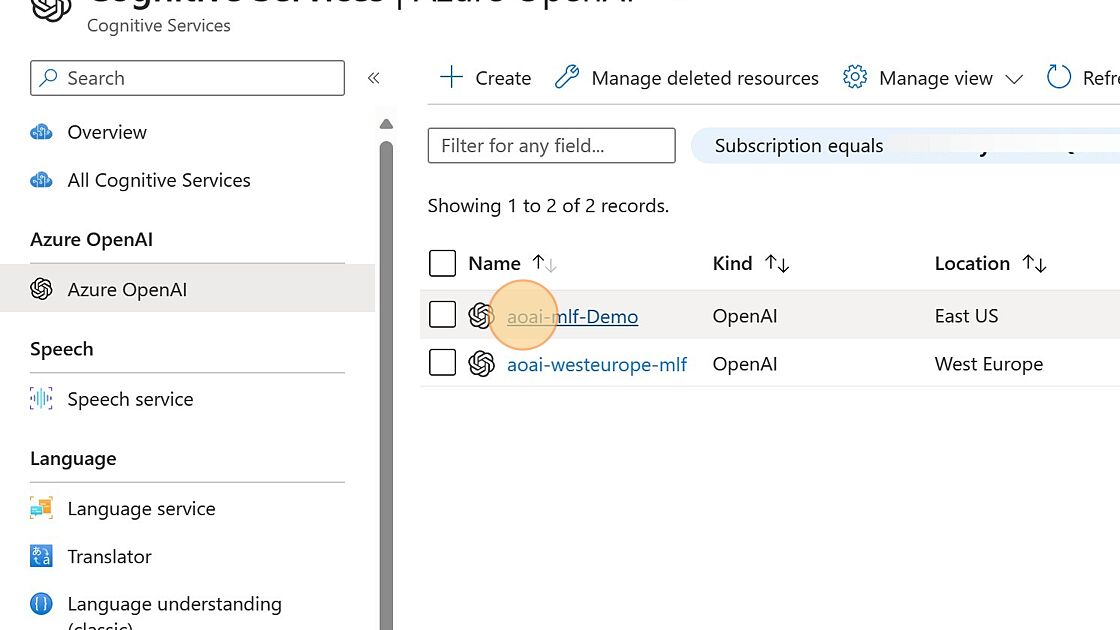Check the box for aoai-mlf-Demo
This screenshot has width=1120, height=630.
[x=442, y=315]
